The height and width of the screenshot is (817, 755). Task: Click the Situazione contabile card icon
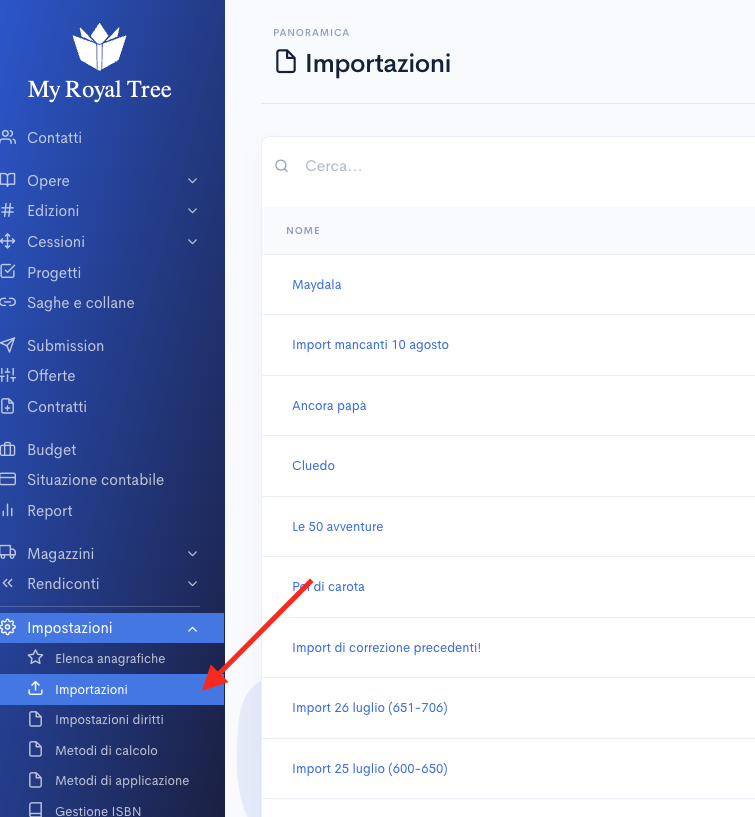tap(8, 479)
